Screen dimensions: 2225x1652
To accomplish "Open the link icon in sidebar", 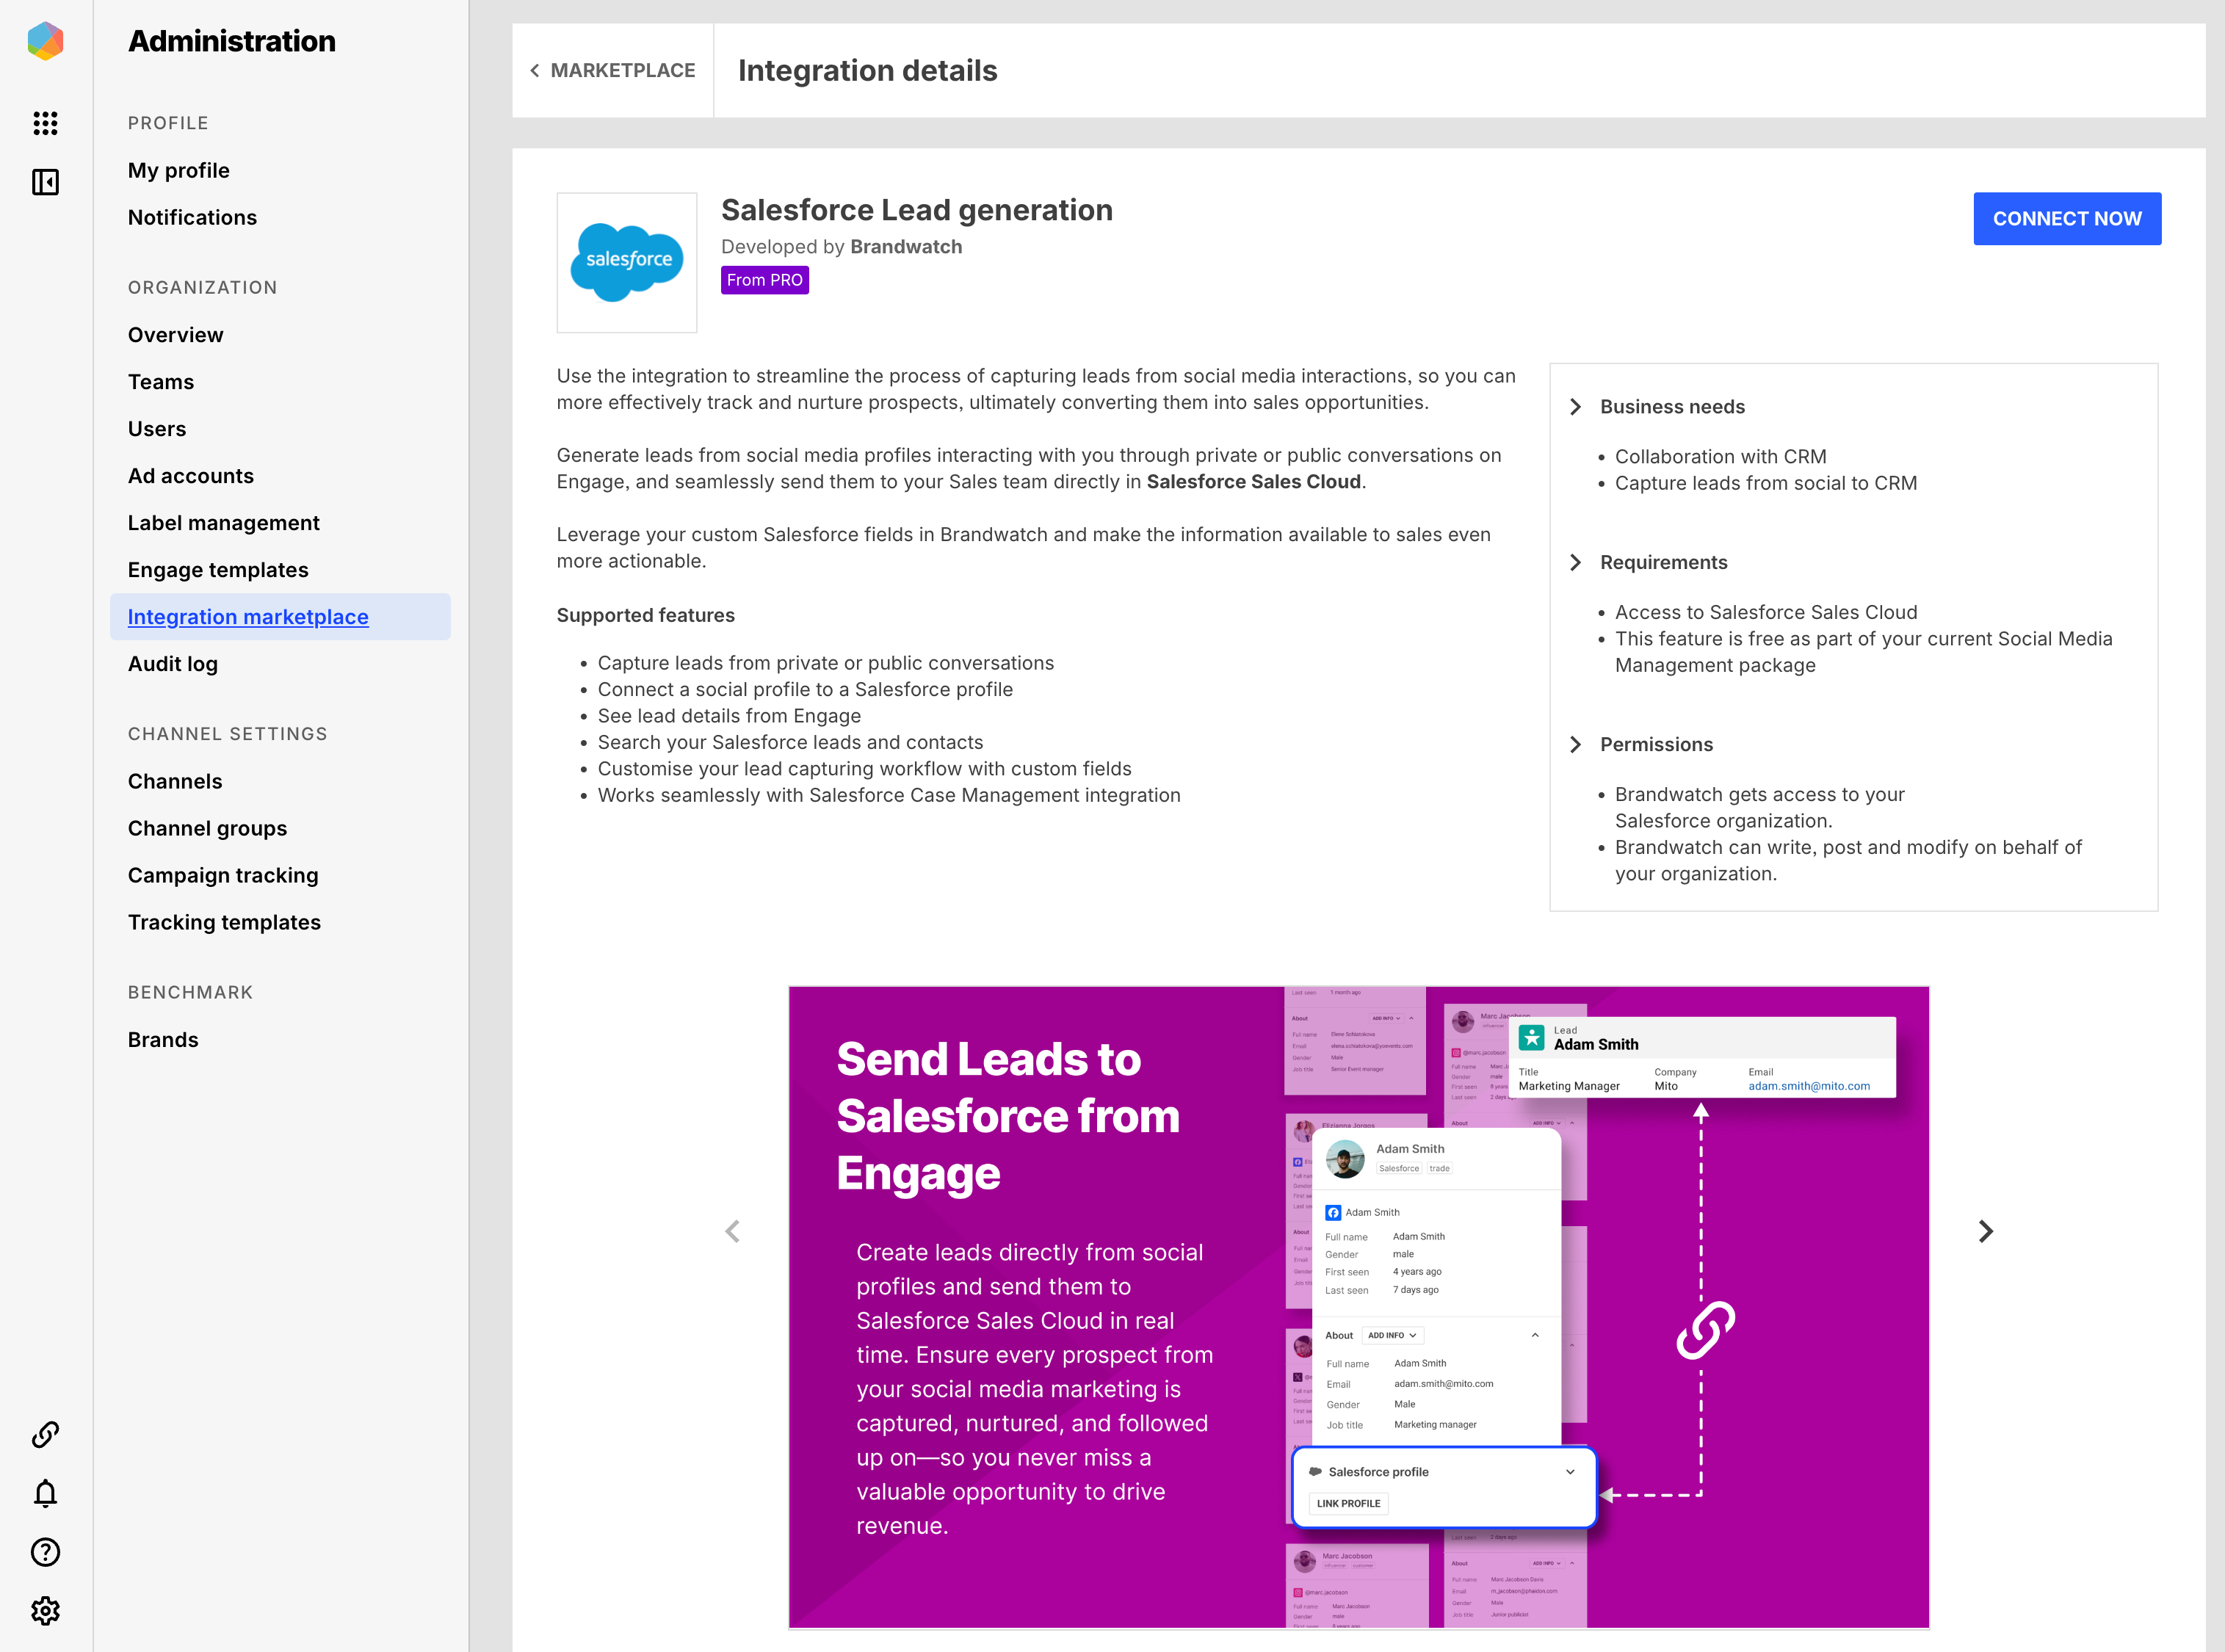I will (x=46, y=1435).
